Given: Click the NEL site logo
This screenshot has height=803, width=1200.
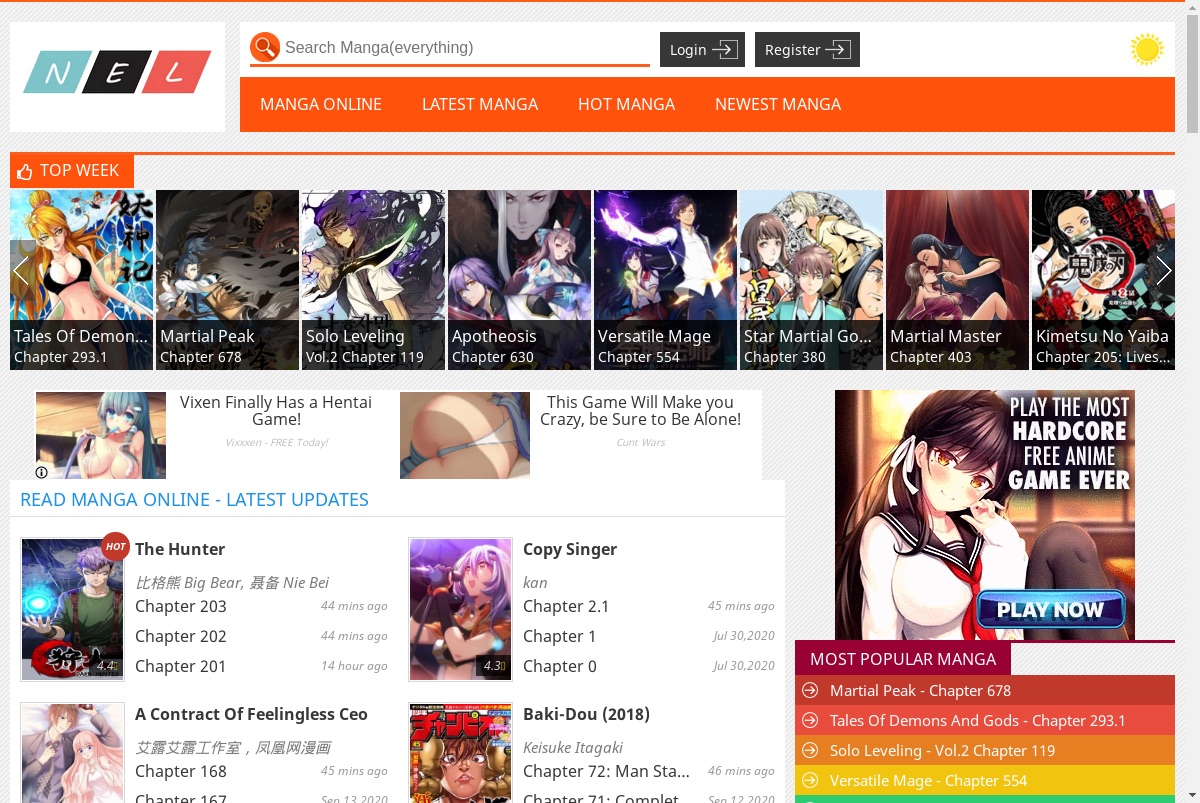Looking at the screenshot, I should pos(117,72).
